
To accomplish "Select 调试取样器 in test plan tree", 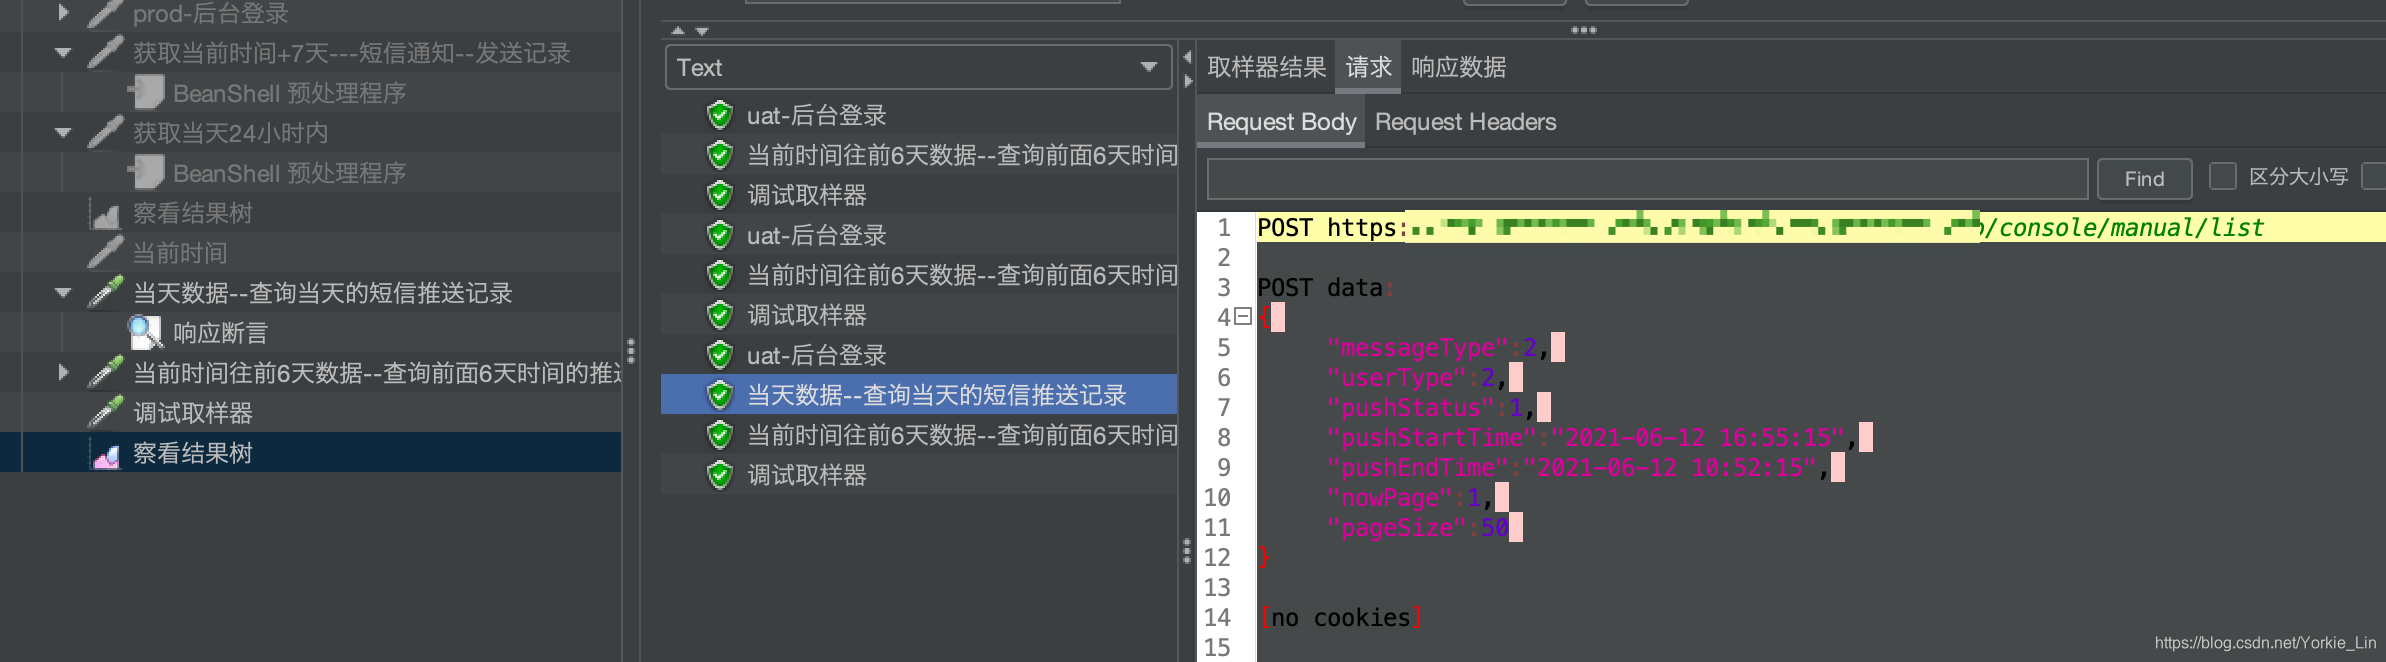I will pyautogui.click(x=192, y=413).
